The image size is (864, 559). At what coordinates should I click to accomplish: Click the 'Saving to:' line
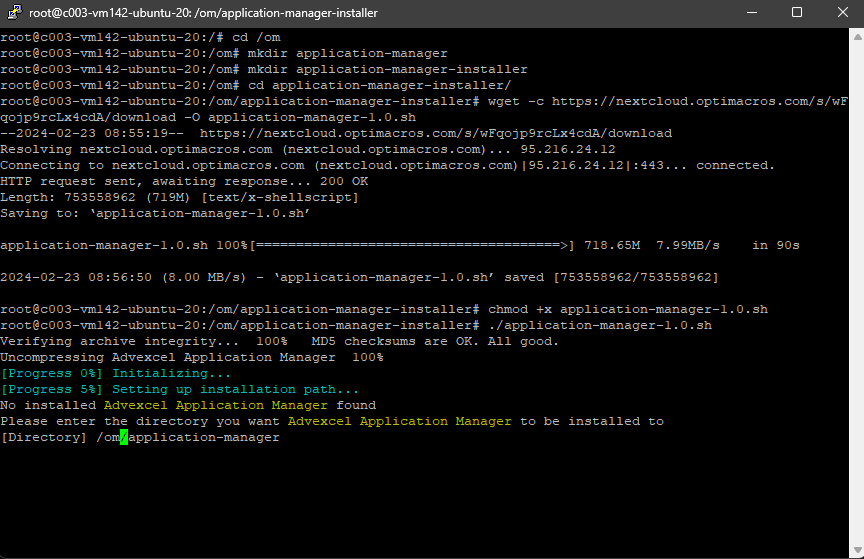(x=155, y=213)
